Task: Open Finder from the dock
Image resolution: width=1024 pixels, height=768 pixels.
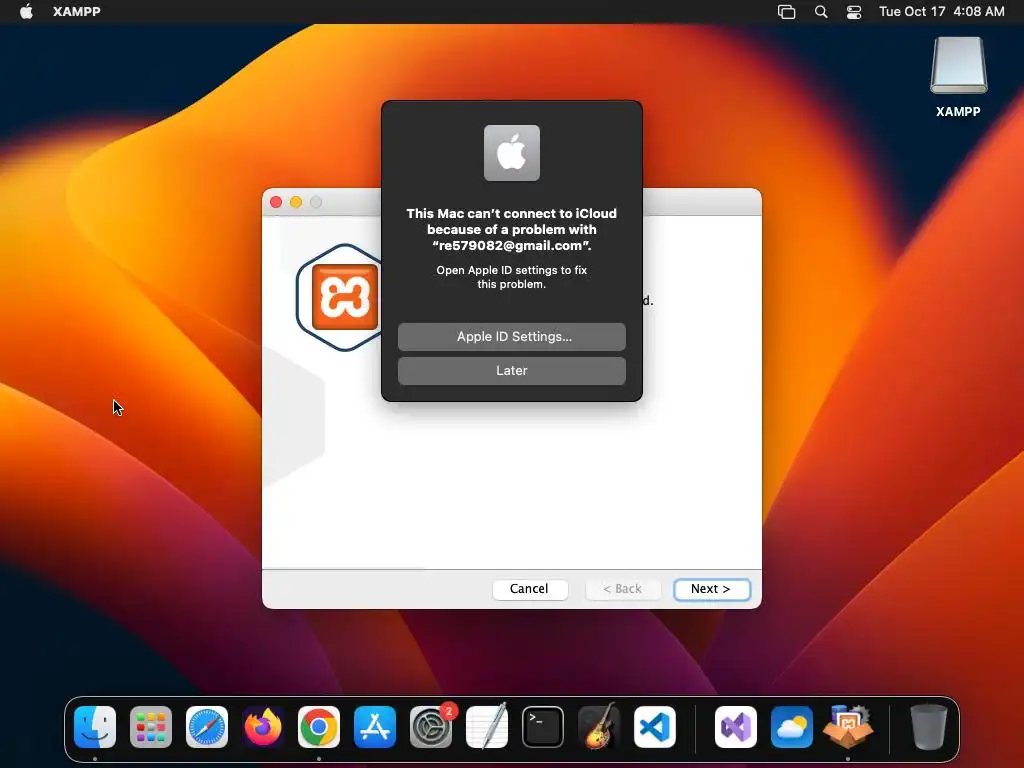Action: pyautogui.click(x=95, y=727)
